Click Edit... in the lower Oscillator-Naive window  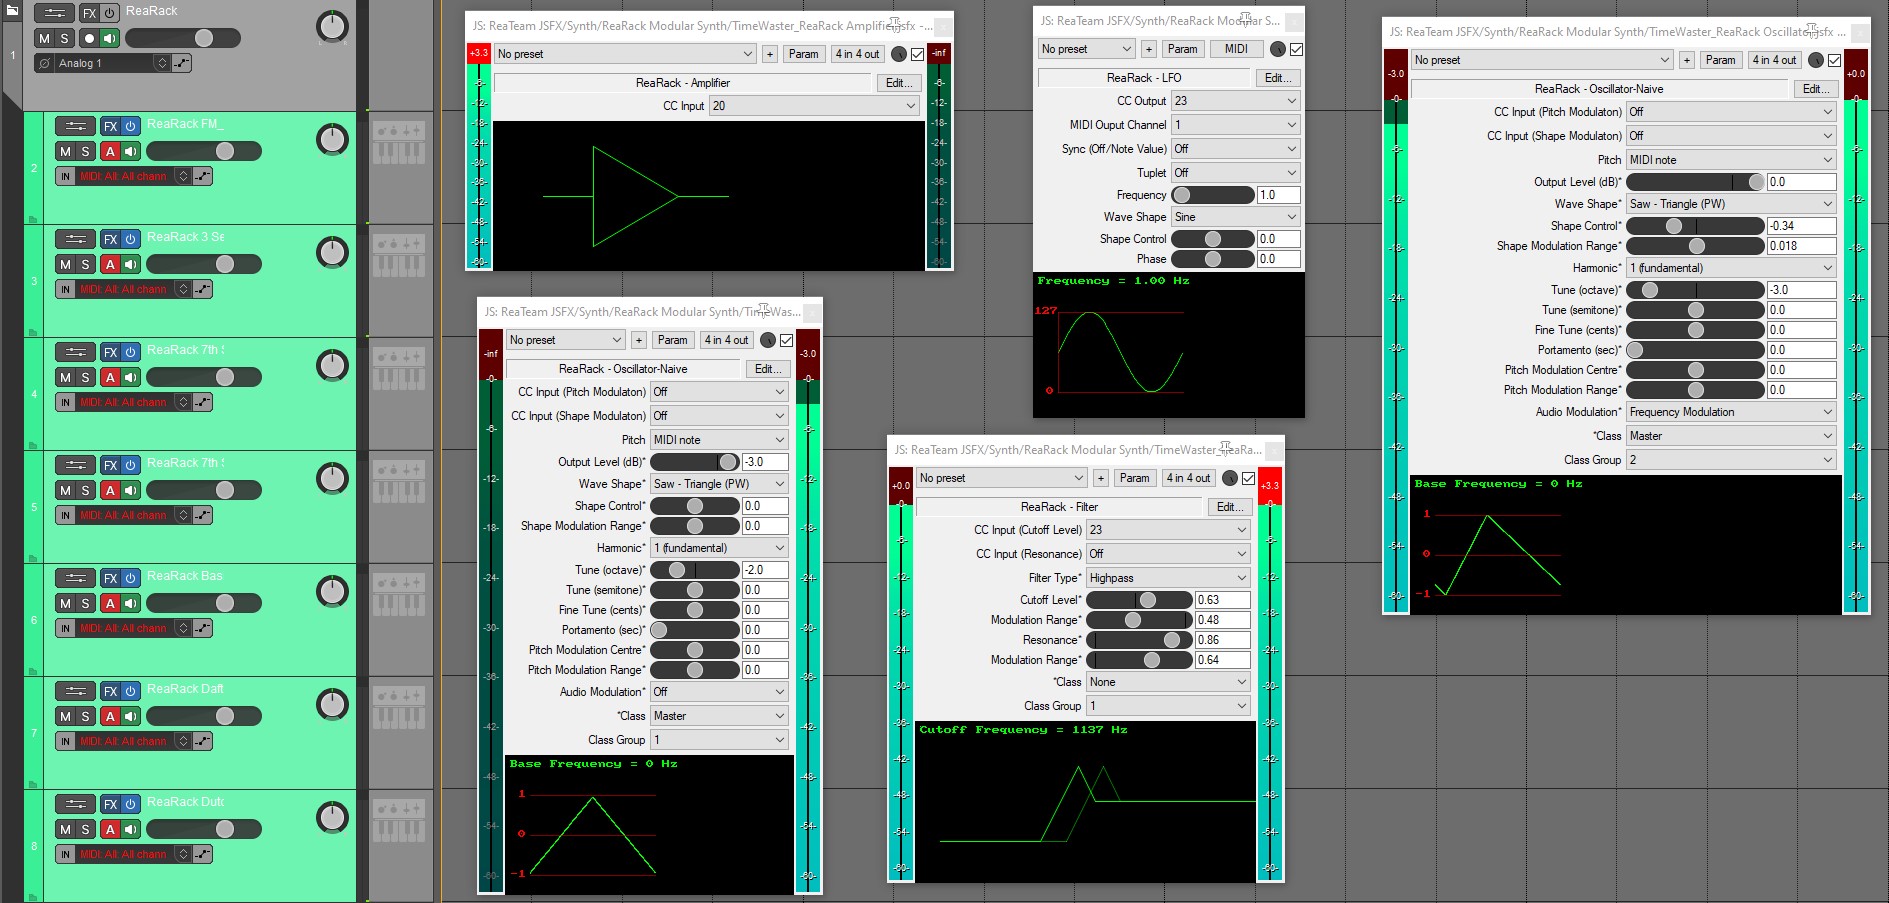click(x=768, y=369)
